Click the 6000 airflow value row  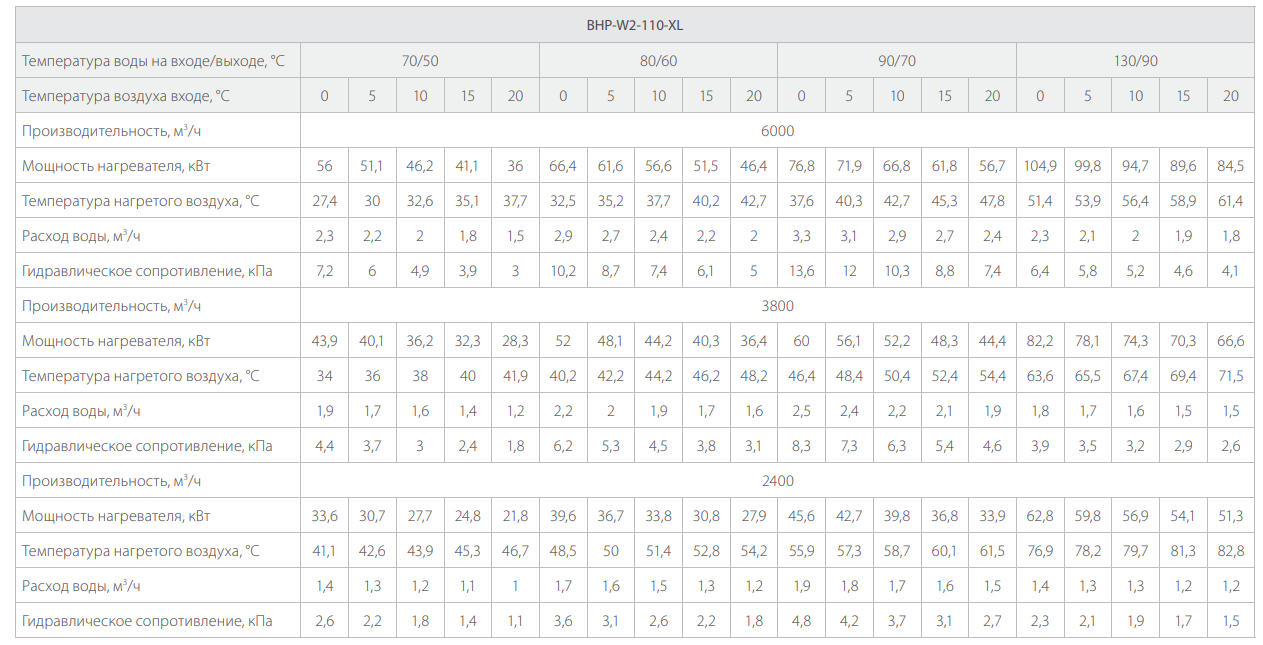777,131
